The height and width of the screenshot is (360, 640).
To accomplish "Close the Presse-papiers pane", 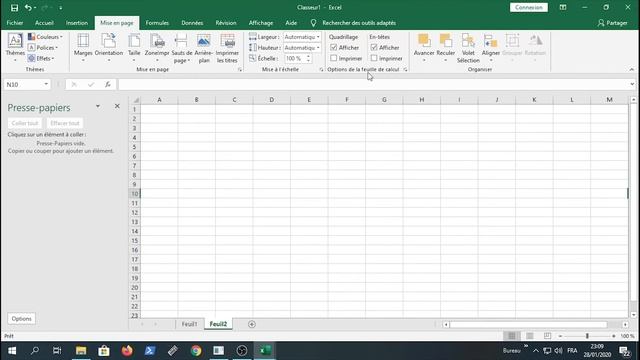I will [x=117, y=106].
